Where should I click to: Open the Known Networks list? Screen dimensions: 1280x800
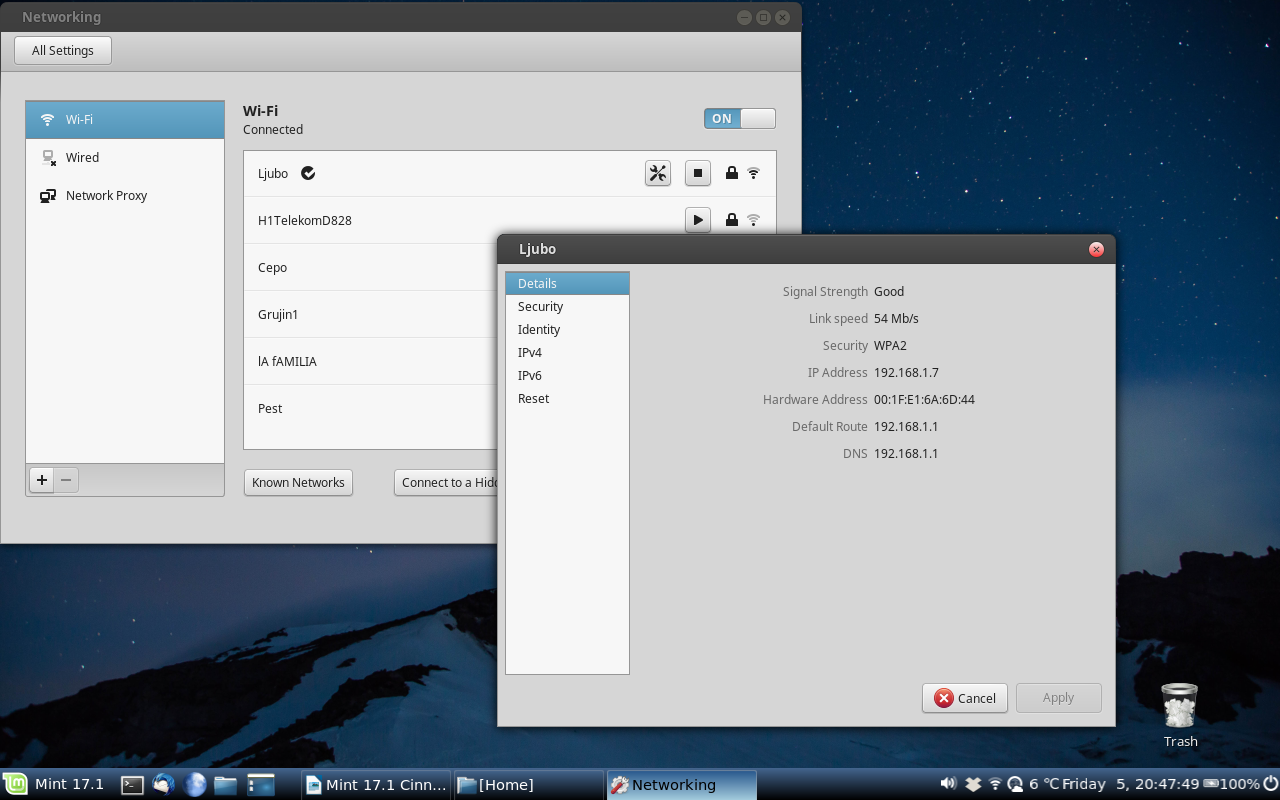point(298,482)
